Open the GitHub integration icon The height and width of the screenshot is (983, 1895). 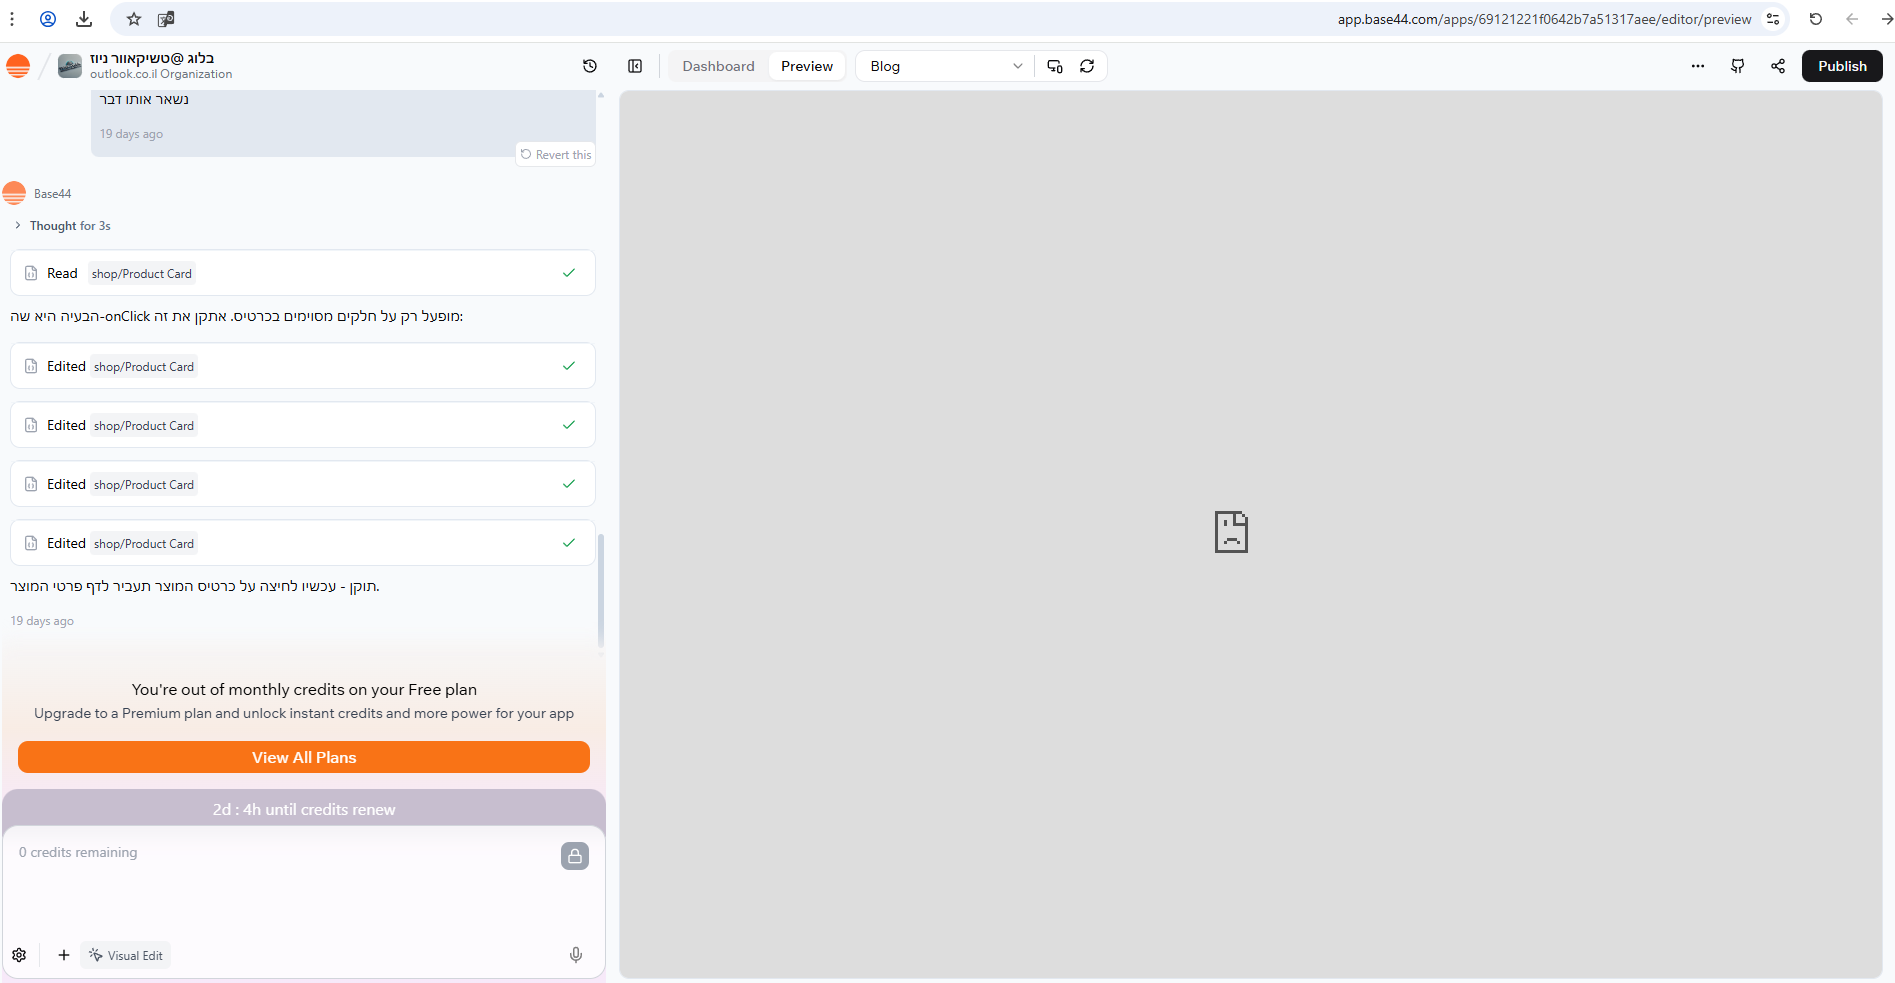pos(1738,66)
